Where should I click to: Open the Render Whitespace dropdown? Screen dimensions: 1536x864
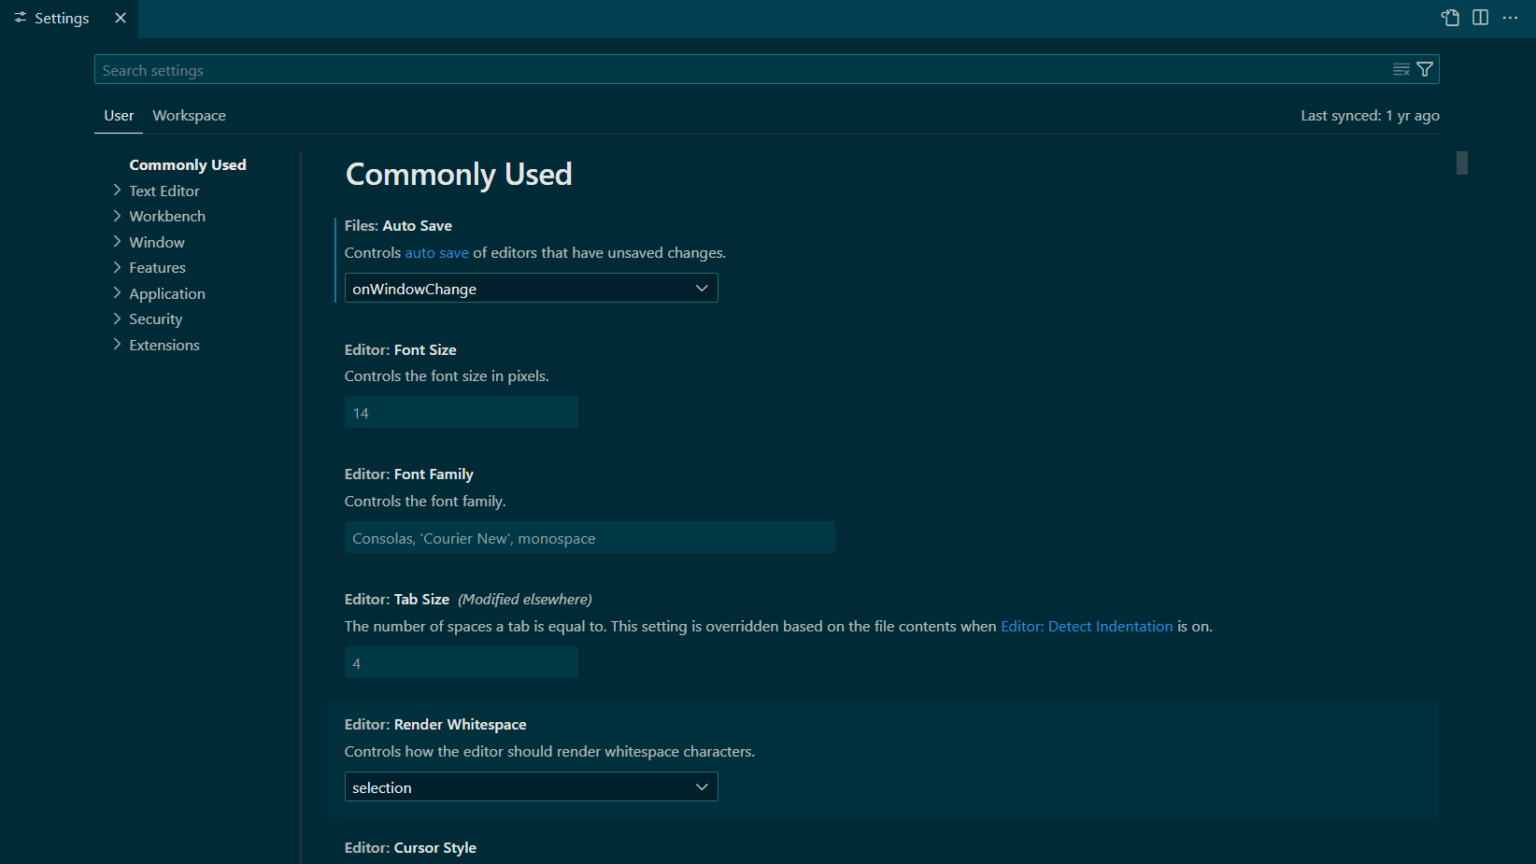click(530, 787)
